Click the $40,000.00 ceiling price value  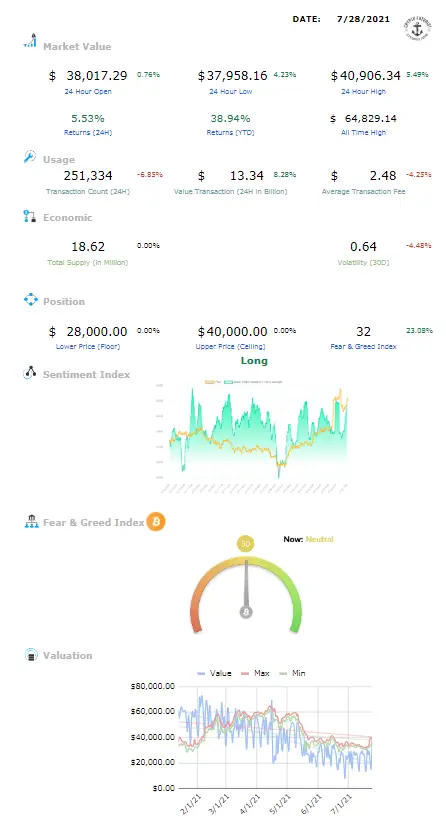click(232, 331)
